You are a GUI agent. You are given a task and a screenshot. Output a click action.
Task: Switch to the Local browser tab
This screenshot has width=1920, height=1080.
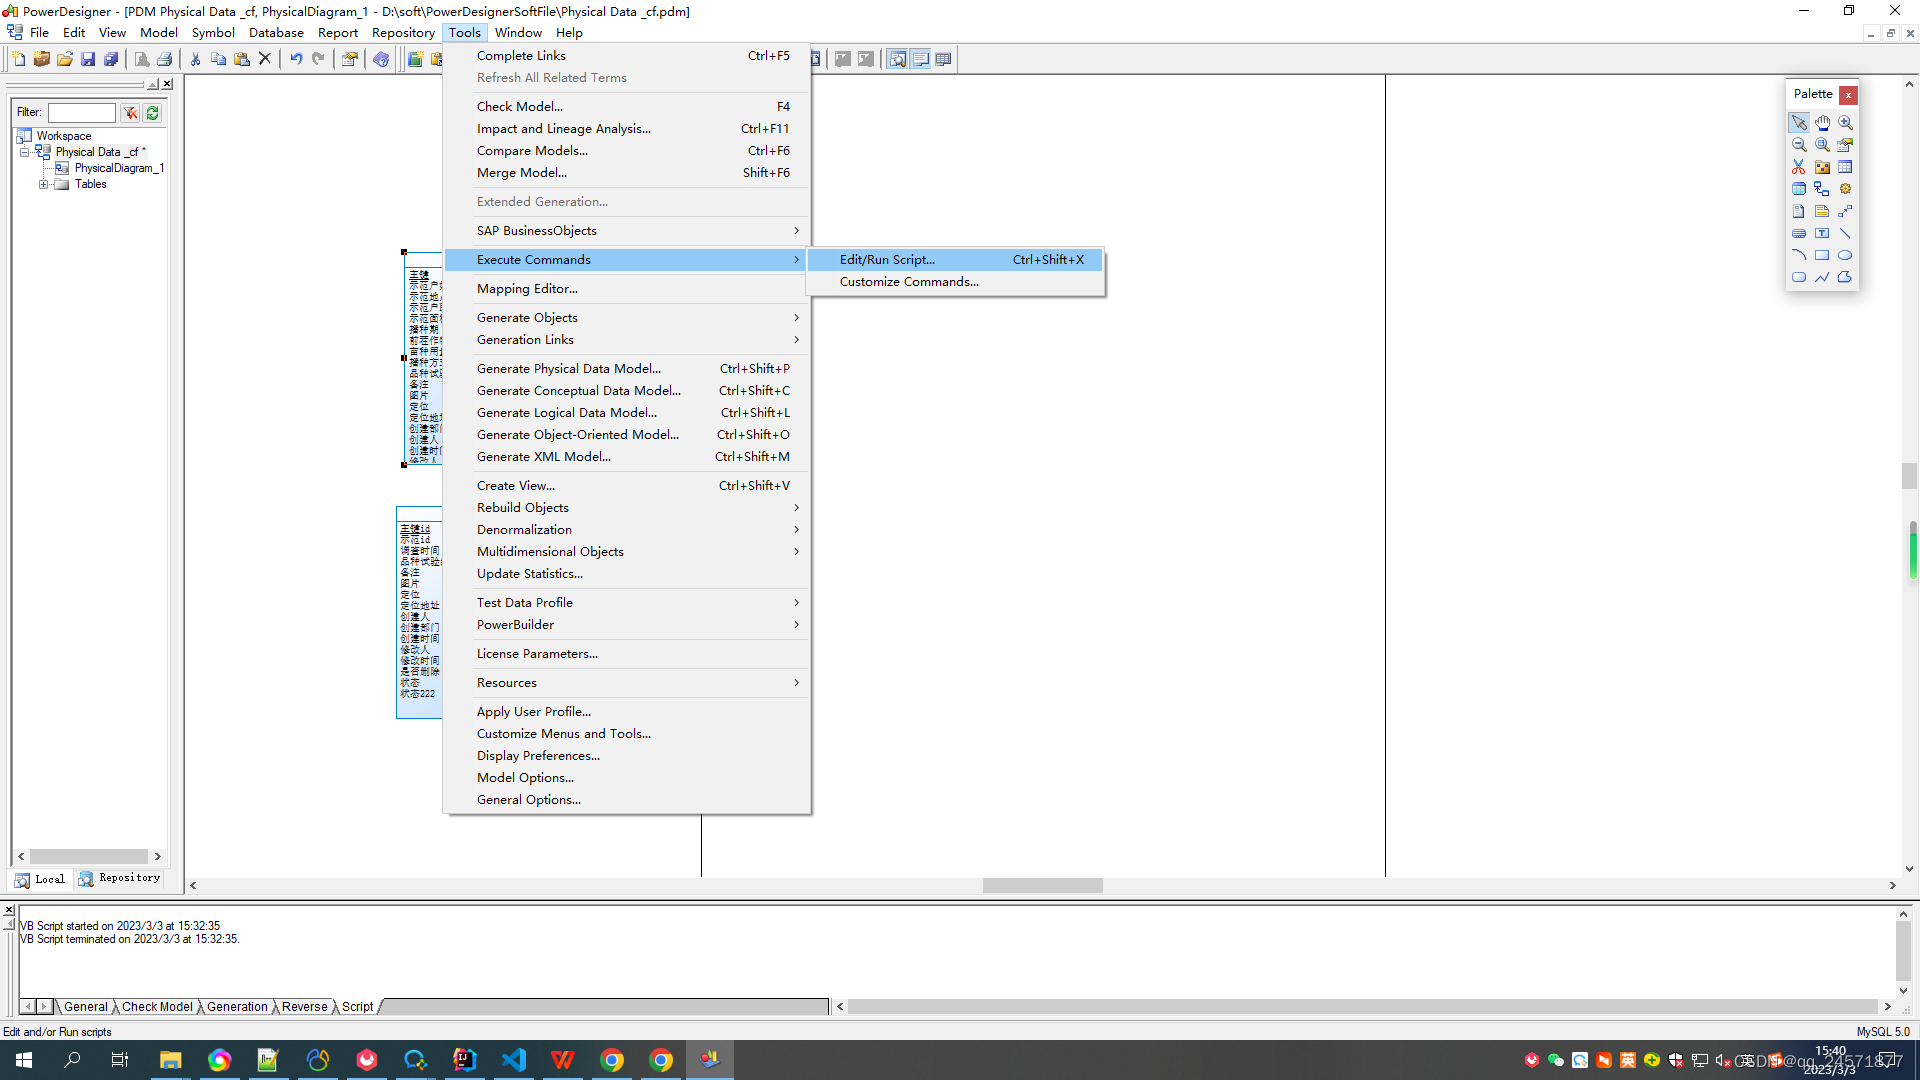click(x=40, y=880)
